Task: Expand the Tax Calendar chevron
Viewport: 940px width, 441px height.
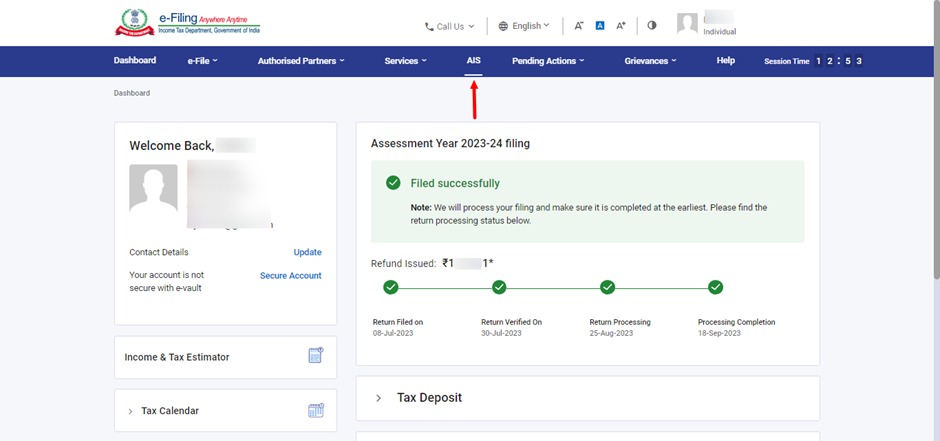Action: [130, 411]
